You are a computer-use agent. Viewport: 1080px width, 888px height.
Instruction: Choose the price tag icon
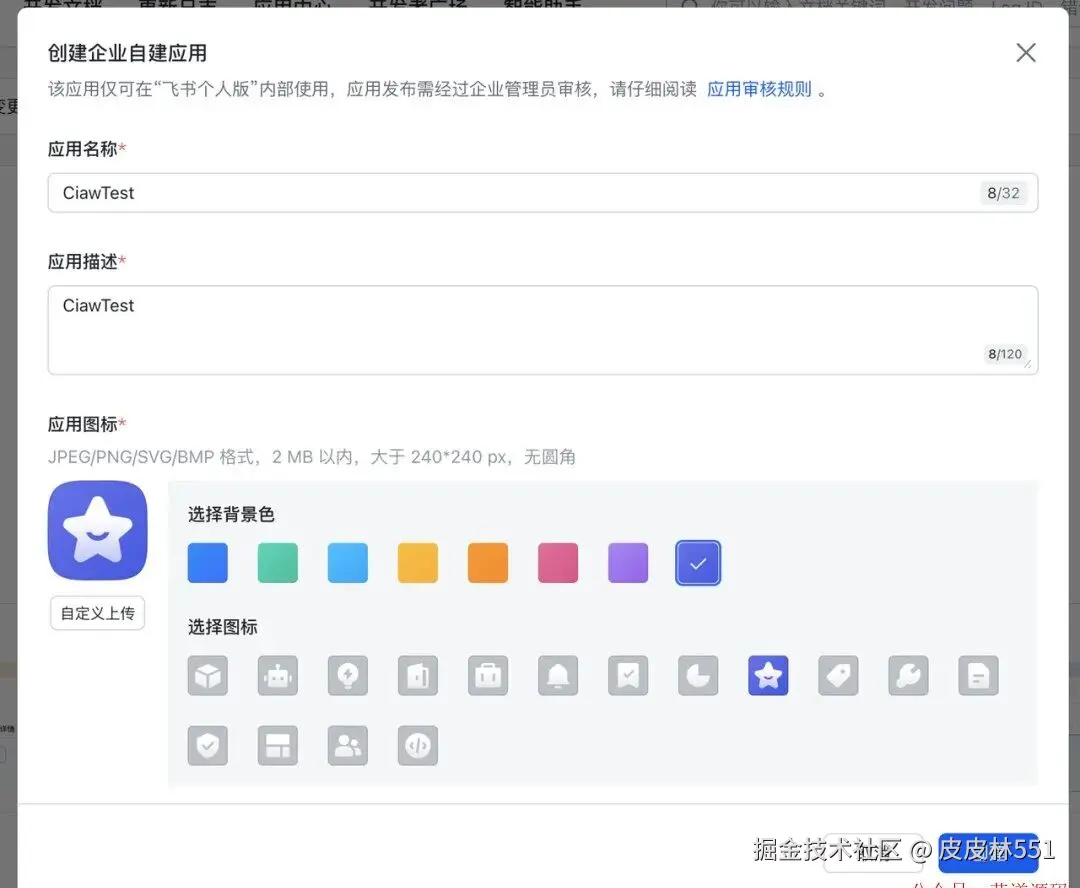[x=838, y=675]
